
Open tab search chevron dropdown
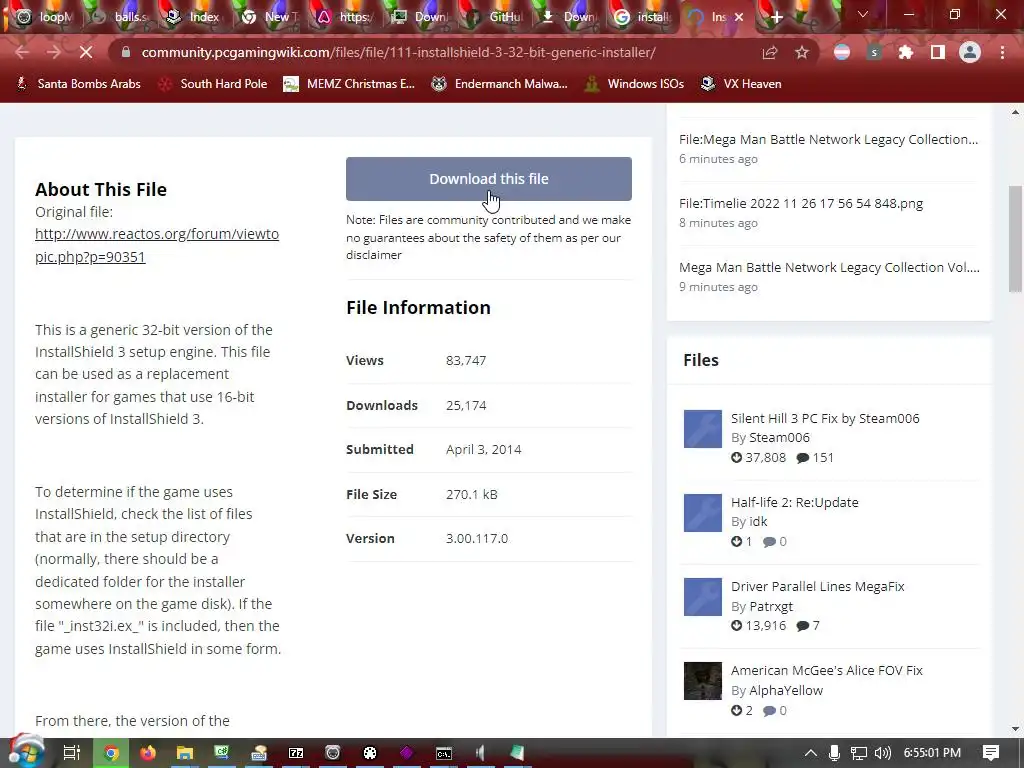(863, 14)
